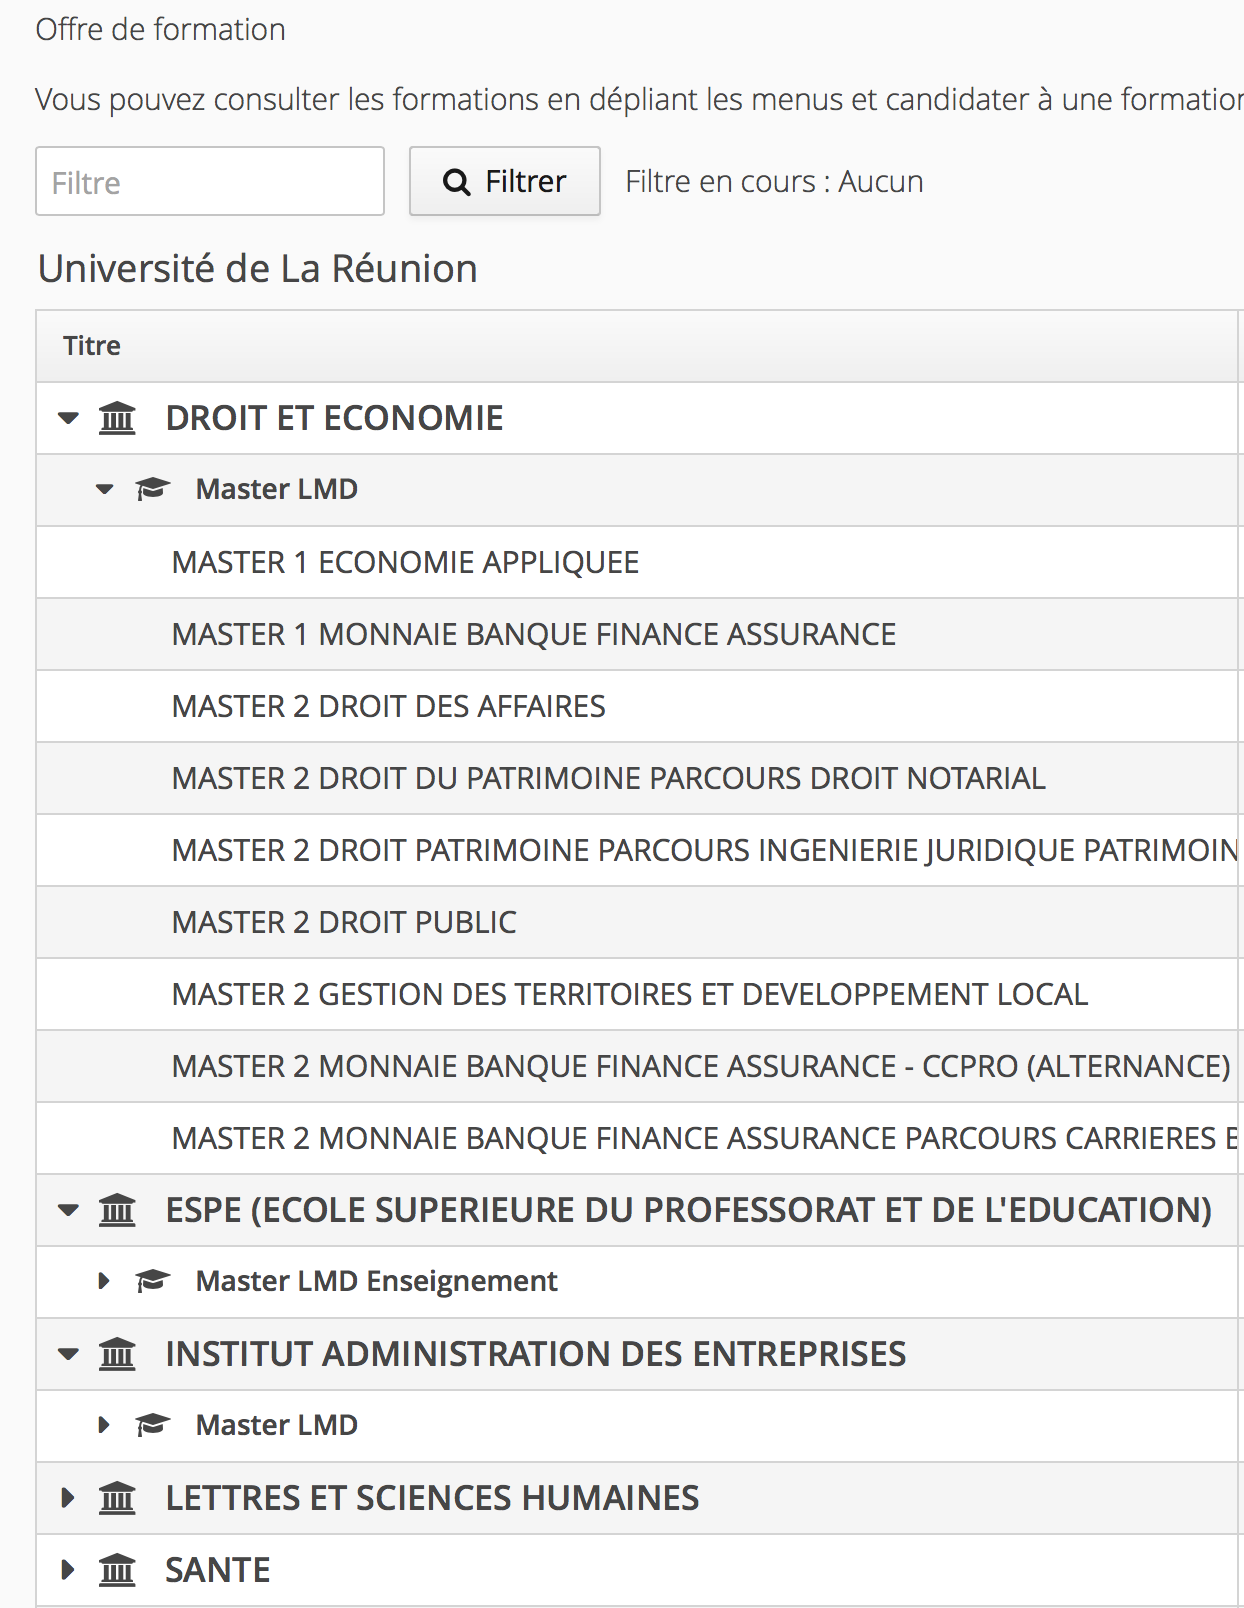The width and height of the screenshot is (1244, 1608).
Task: Focus the Filtre text input
Action: [210, 182]
